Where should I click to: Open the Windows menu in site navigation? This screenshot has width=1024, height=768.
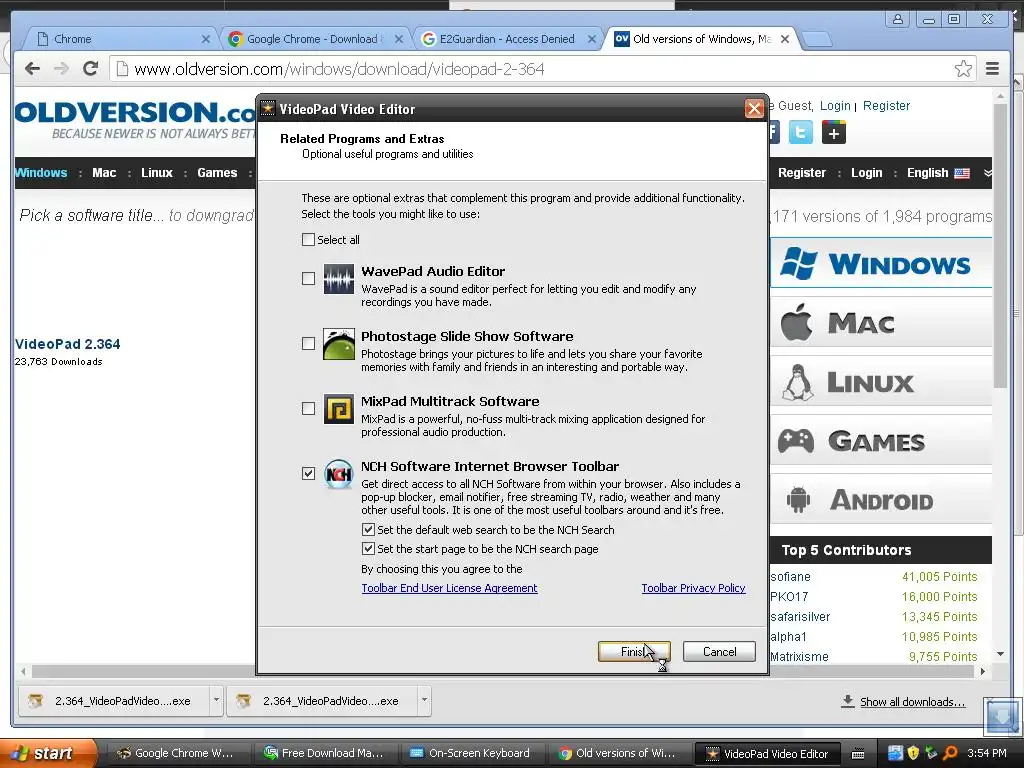41,173
